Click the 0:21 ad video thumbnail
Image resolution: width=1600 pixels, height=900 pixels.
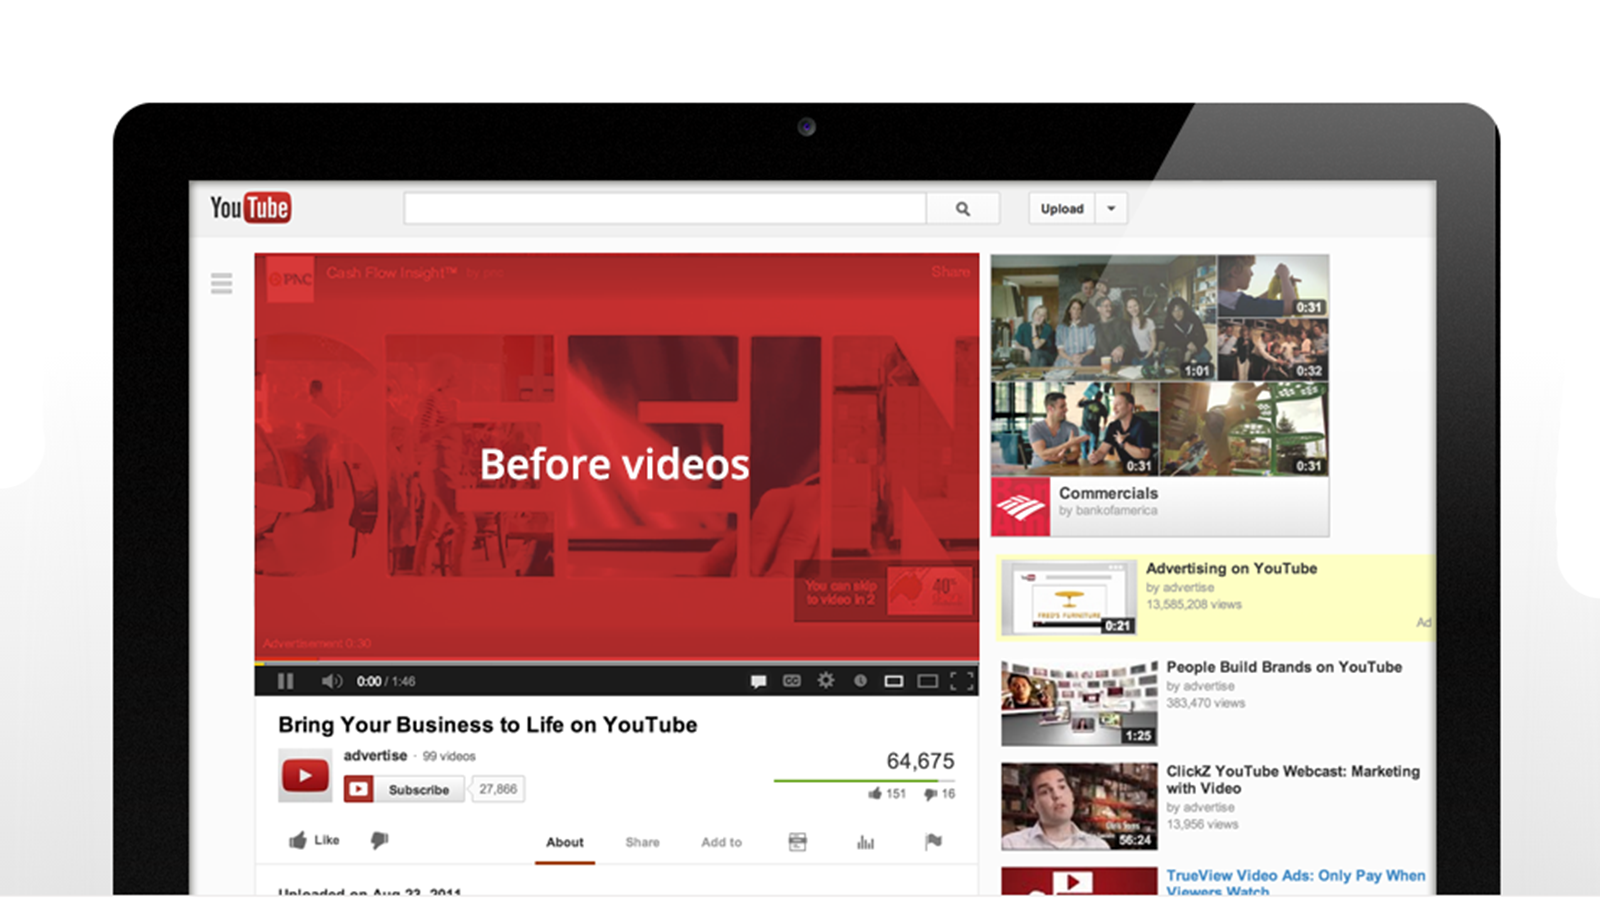click(x=1069, y=598)
